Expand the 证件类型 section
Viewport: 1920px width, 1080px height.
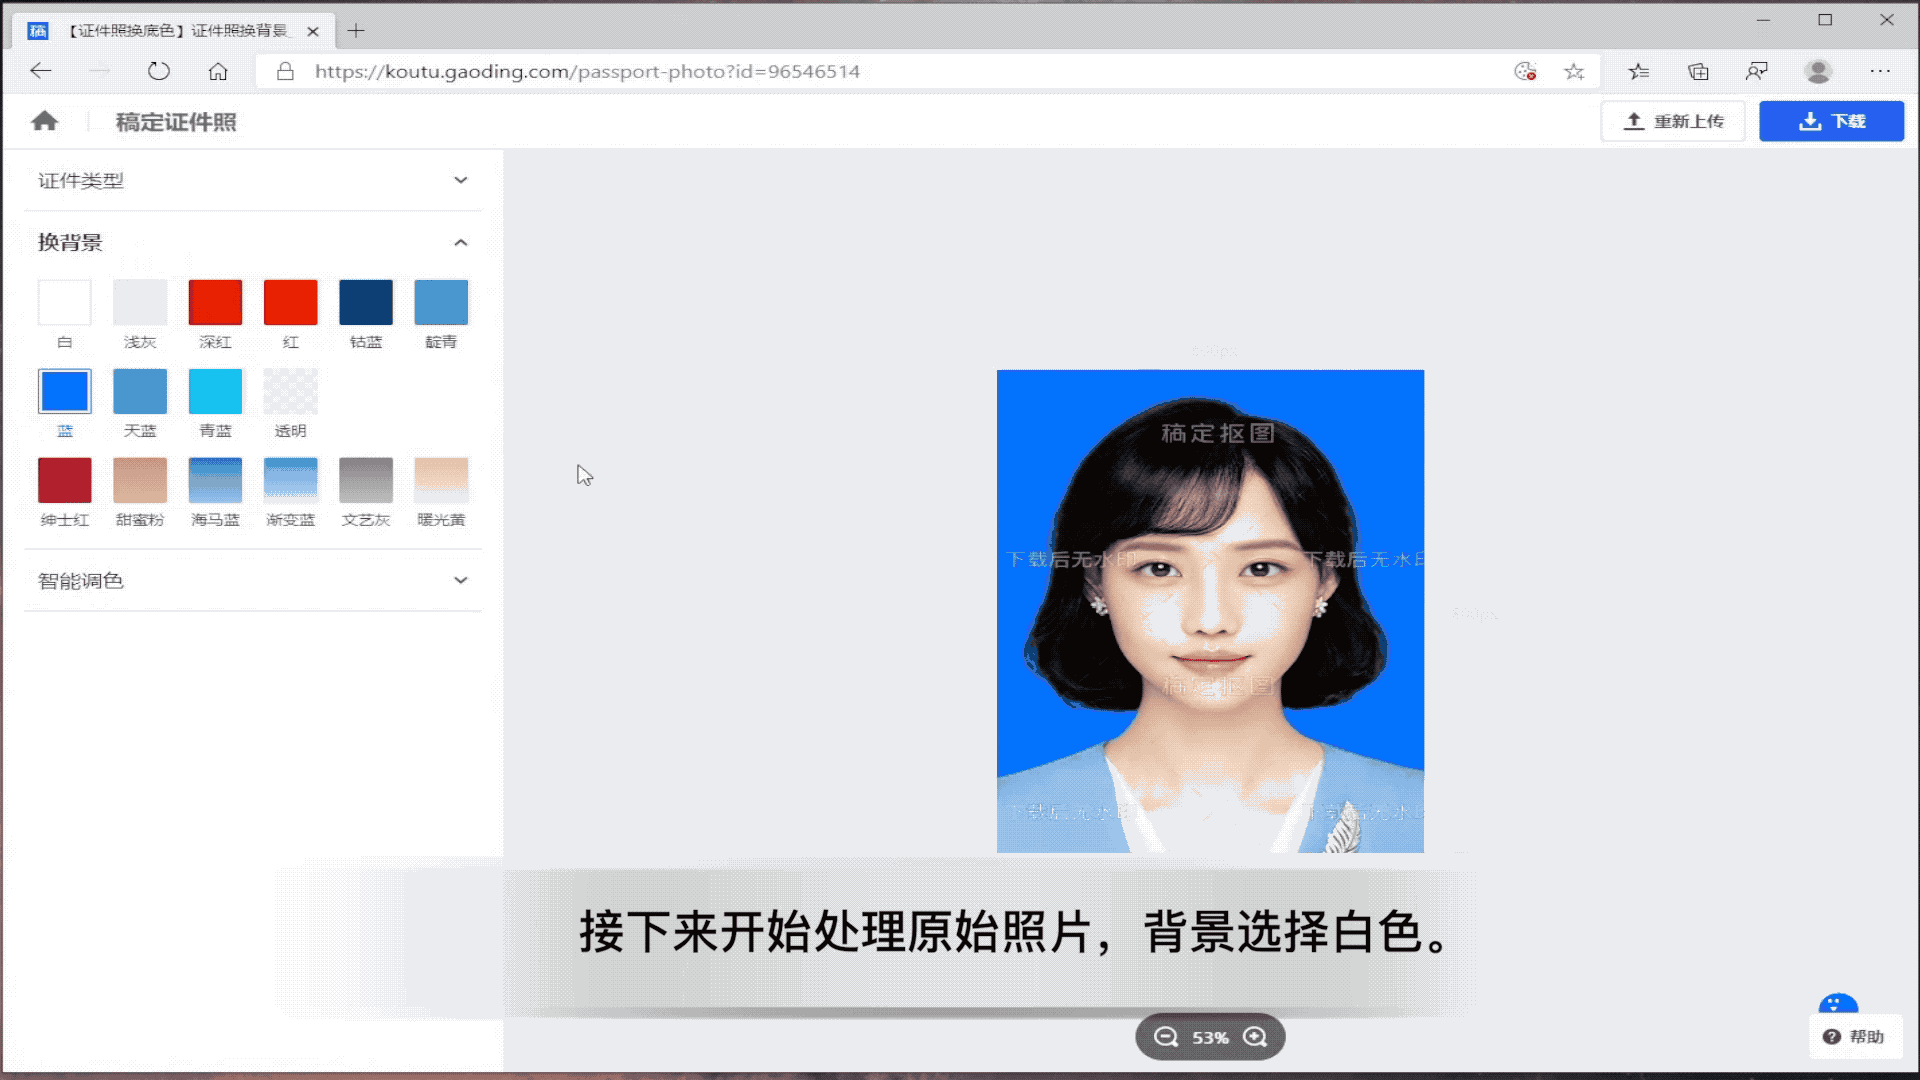(460, 180)
